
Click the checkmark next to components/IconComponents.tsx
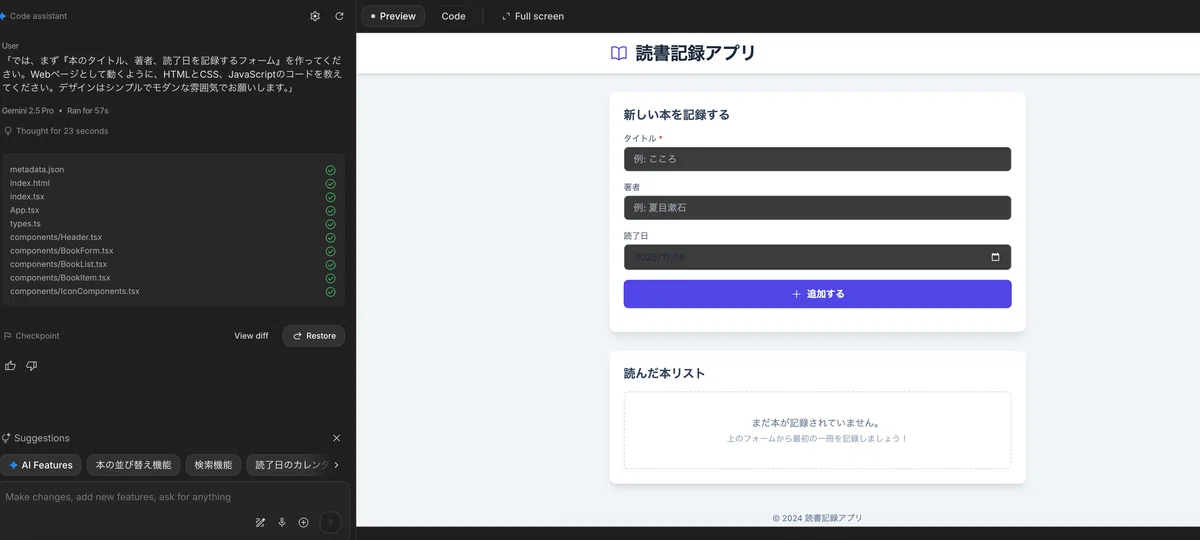pos(330,291)
